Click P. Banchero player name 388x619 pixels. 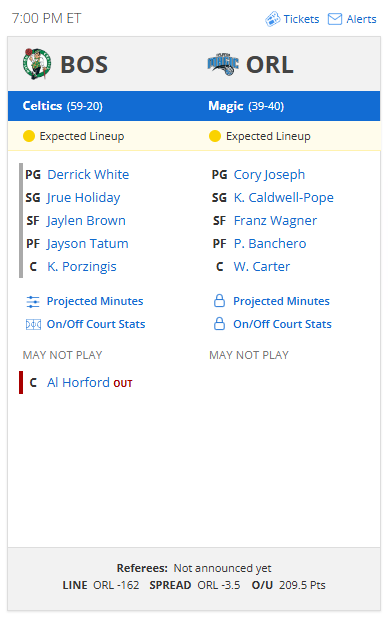pyautogui.click(x=270, y=244)
